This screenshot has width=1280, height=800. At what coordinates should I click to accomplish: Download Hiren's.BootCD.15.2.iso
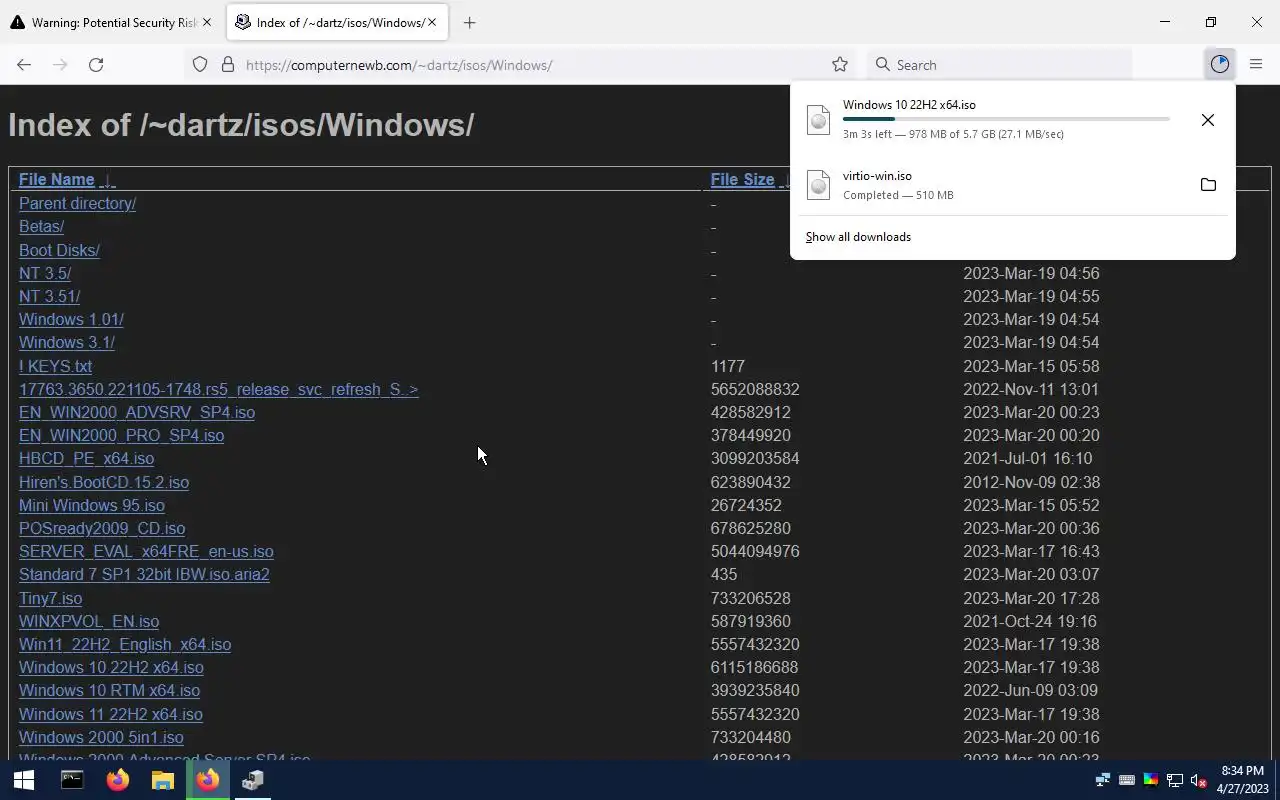[104, 482]
